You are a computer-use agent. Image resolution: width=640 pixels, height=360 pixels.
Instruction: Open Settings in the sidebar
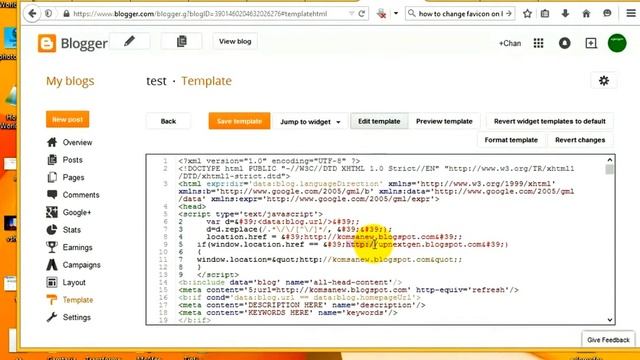pyautogui.click(x=77, y=318)
